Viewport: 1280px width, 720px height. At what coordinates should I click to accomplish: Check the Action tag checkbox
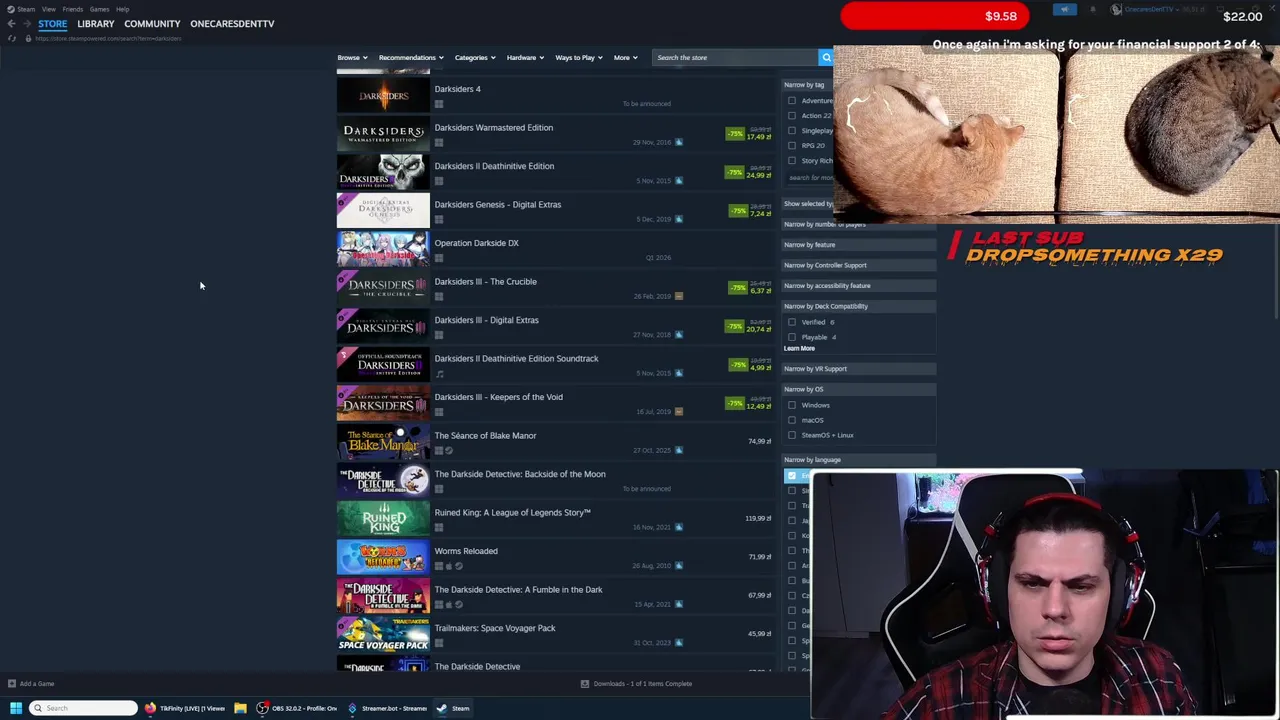792,115
